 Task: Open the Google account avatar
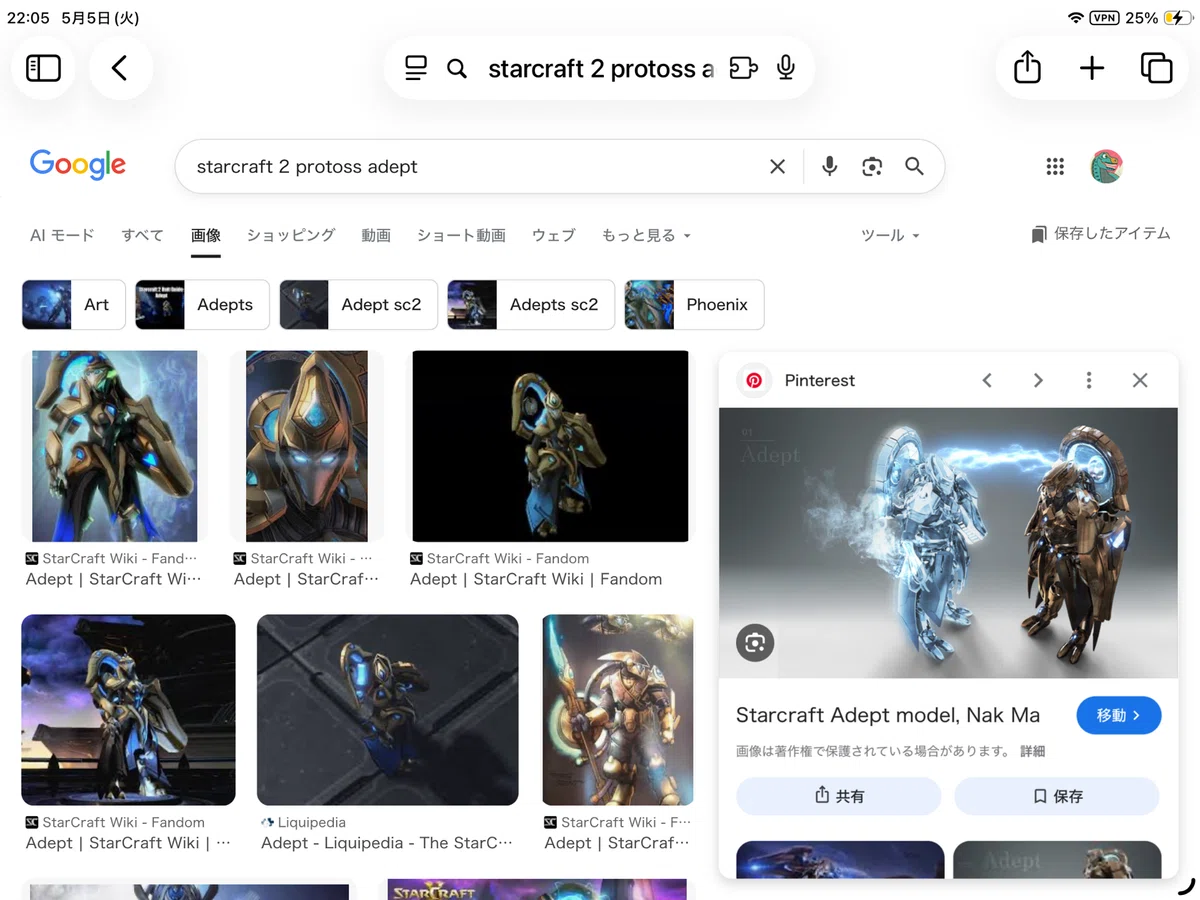pos(1106,167)
